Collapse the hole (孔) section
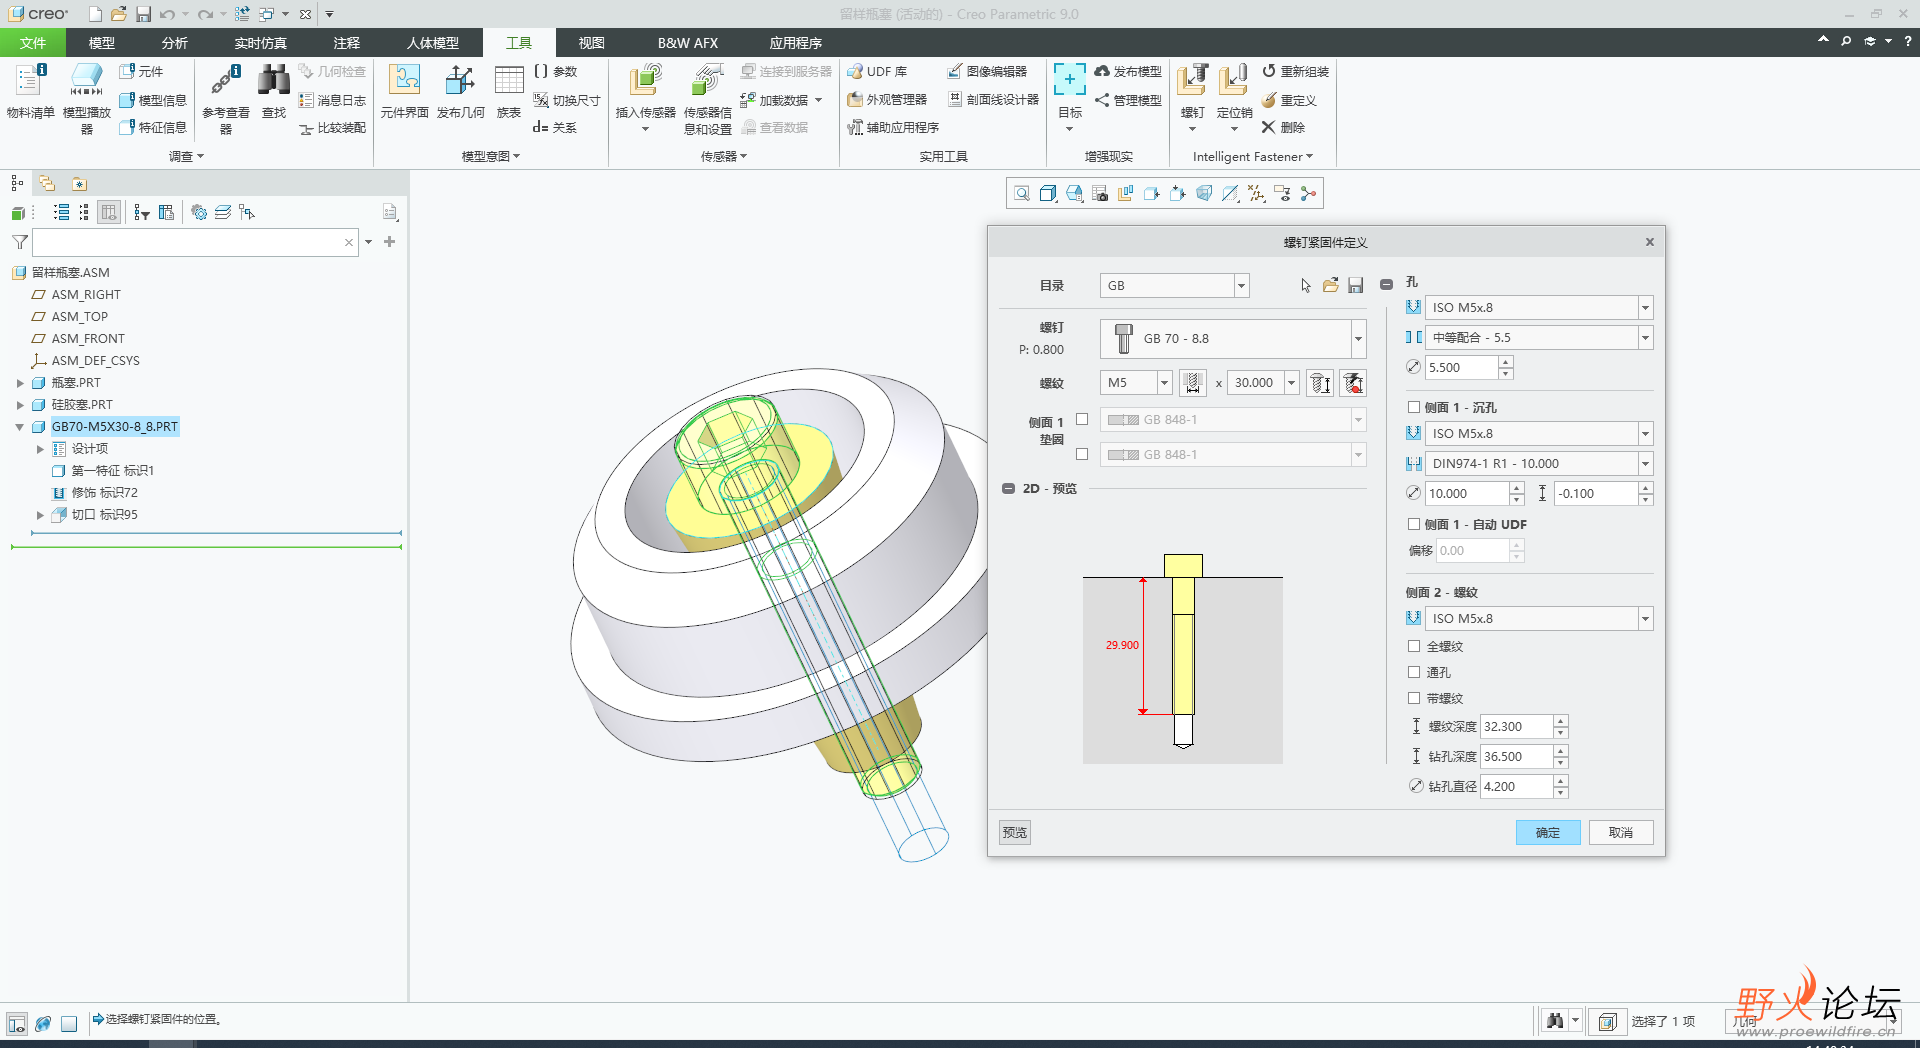This screenshot has width=1920, height=1048. click(1386, 285)
